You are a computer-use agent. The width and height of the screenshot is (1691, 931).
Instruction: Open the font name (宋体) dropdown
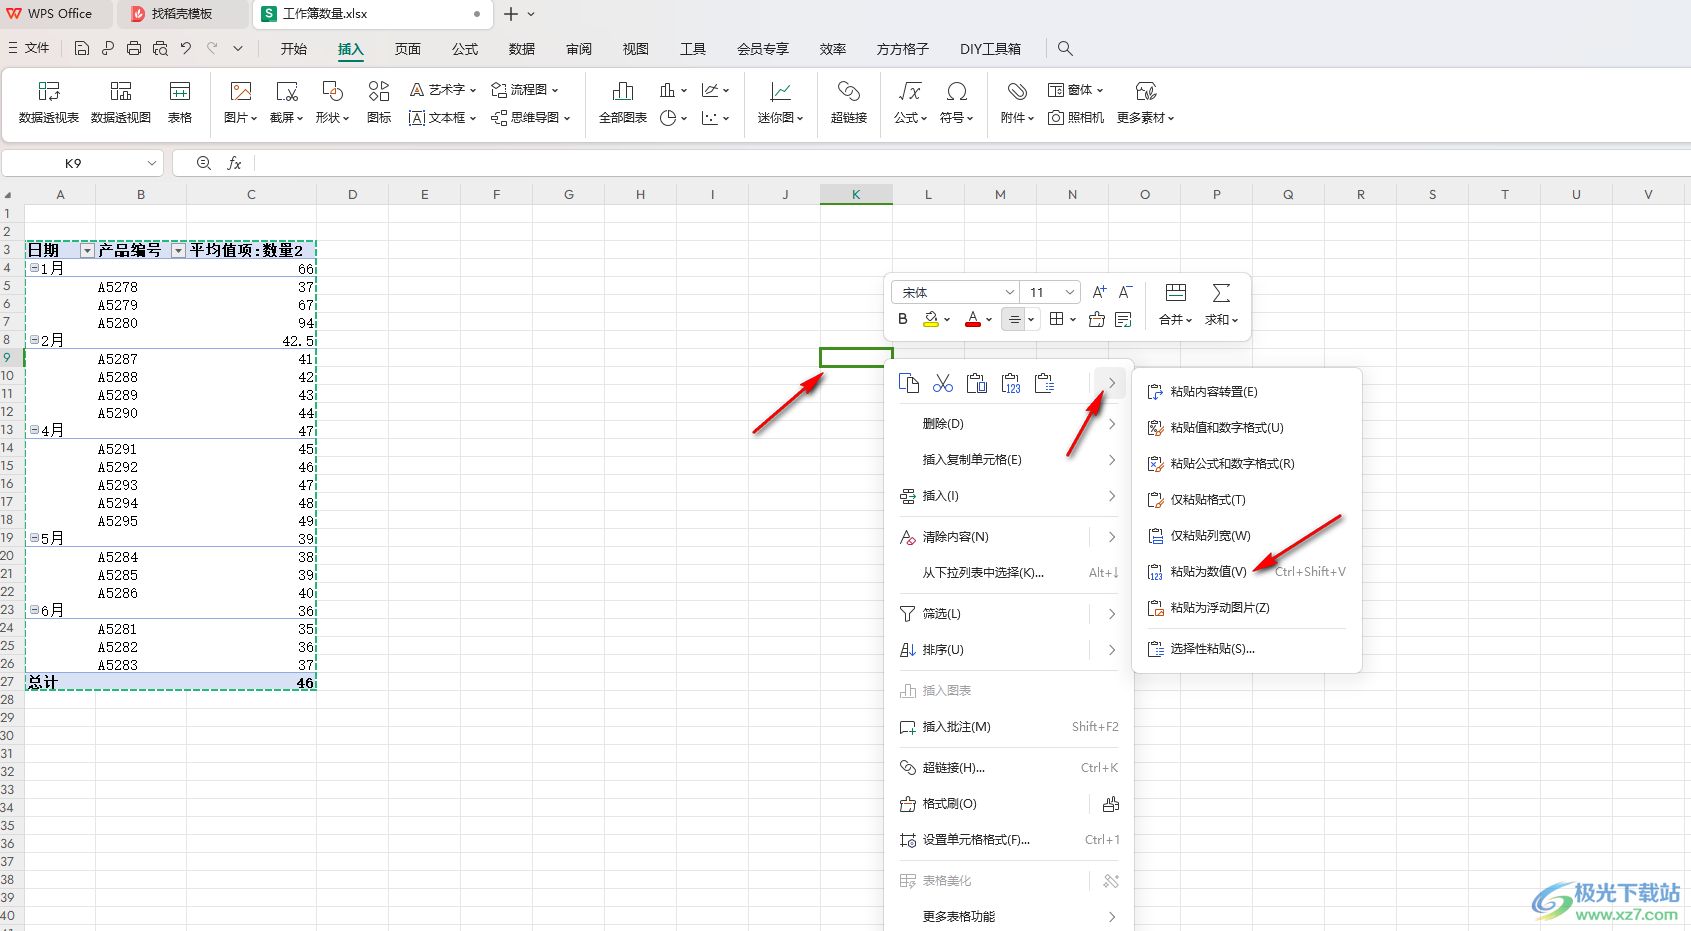click(x=1009, y=292)
